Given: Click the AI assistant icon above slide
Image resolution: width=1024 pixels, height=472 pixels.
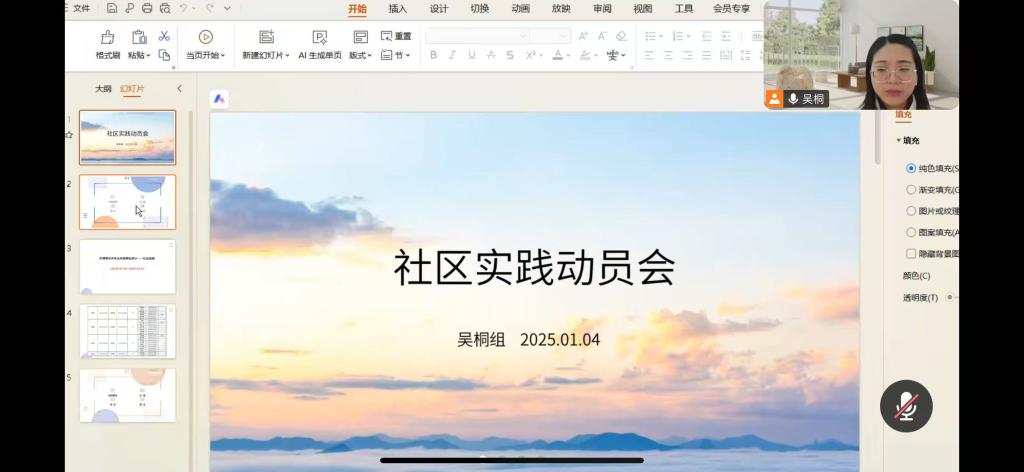Looking at the screenshot, I should (x=219, y=98).
